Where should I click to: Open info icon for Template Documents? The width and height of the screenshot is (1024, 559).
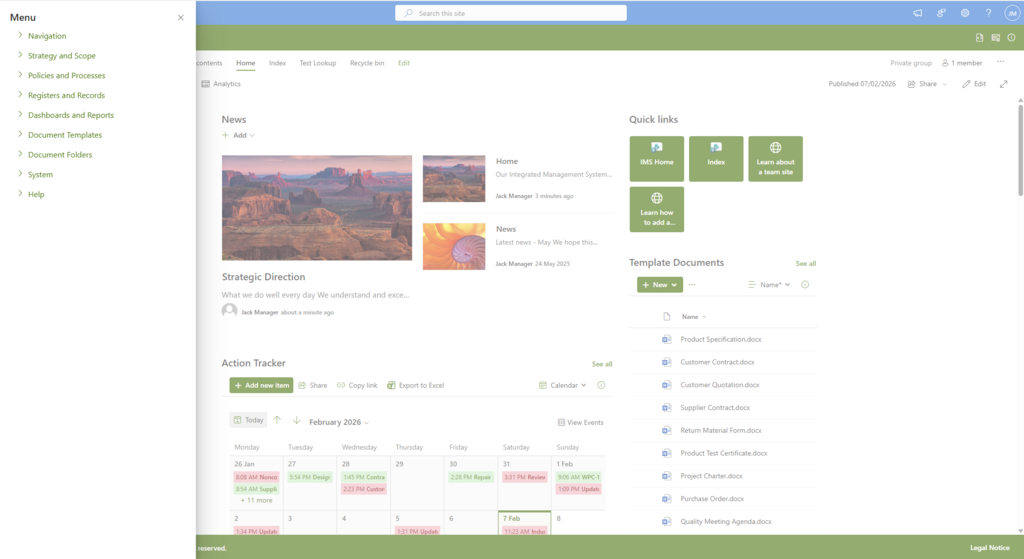click(805, 285)
